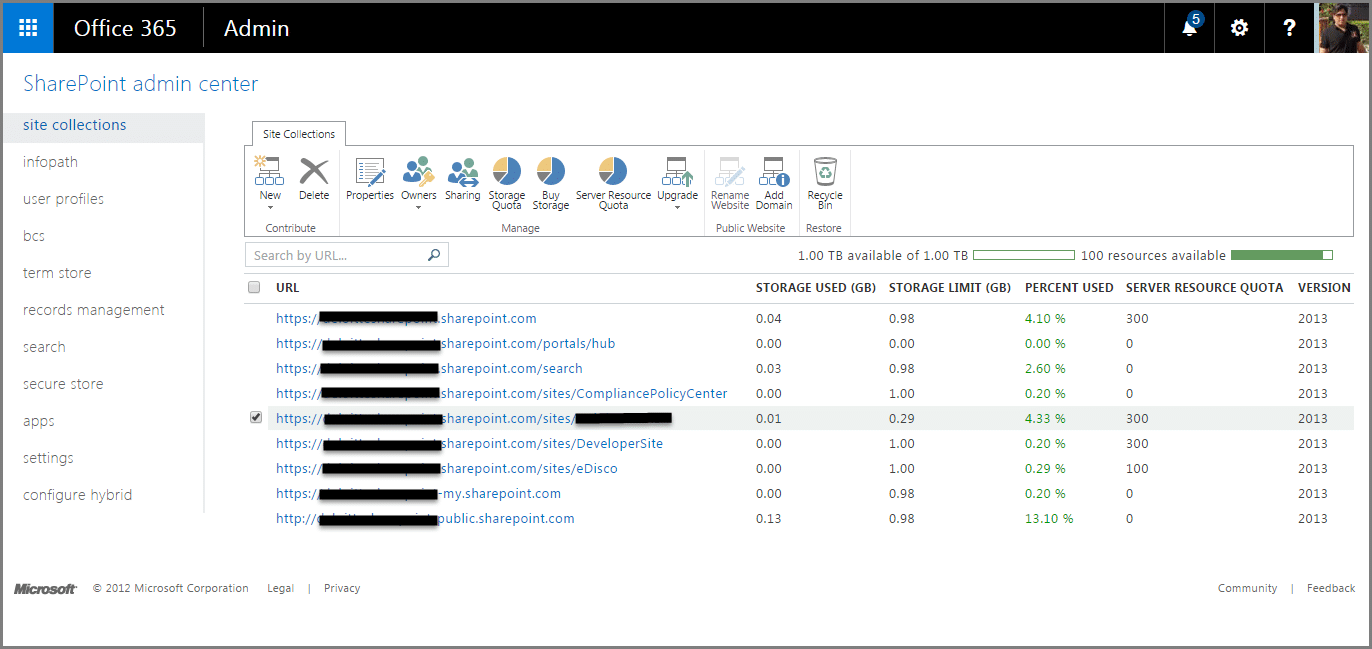This screenshot has width=1372, height=649.
Task: Open apps in the sidebar
Action: click(39, 421)
